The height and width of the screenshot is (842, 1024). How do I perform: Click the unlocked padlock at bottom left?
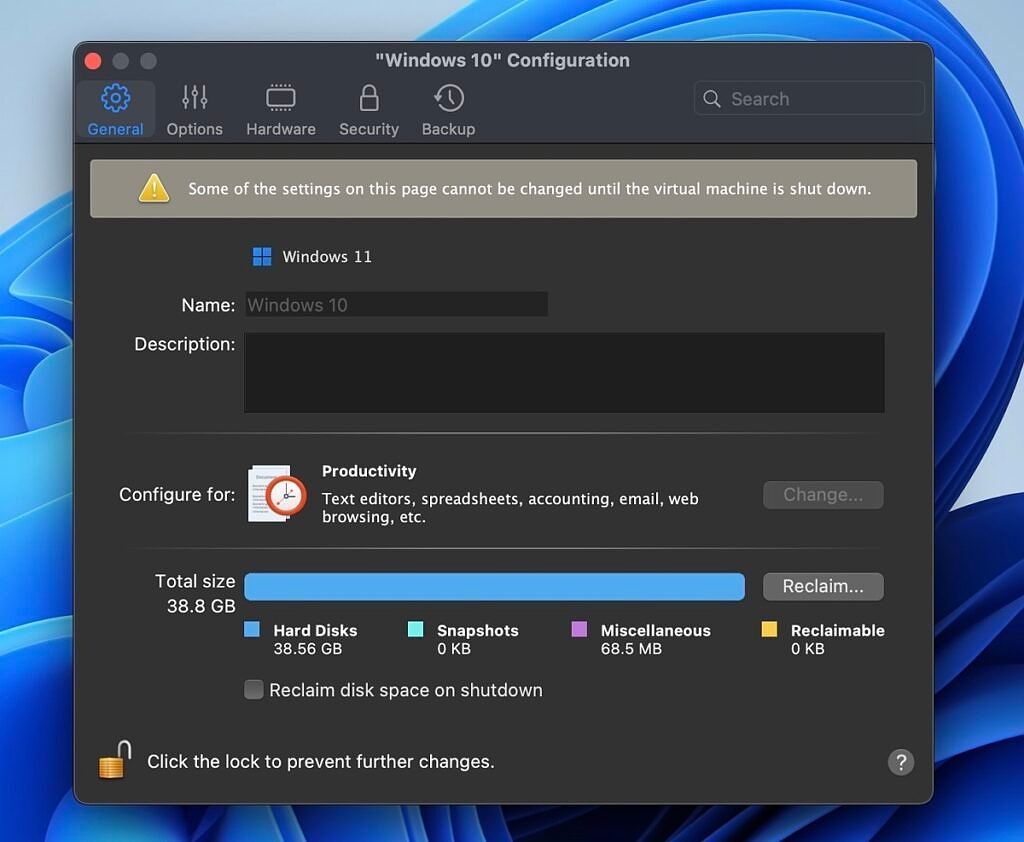(113, 760)
